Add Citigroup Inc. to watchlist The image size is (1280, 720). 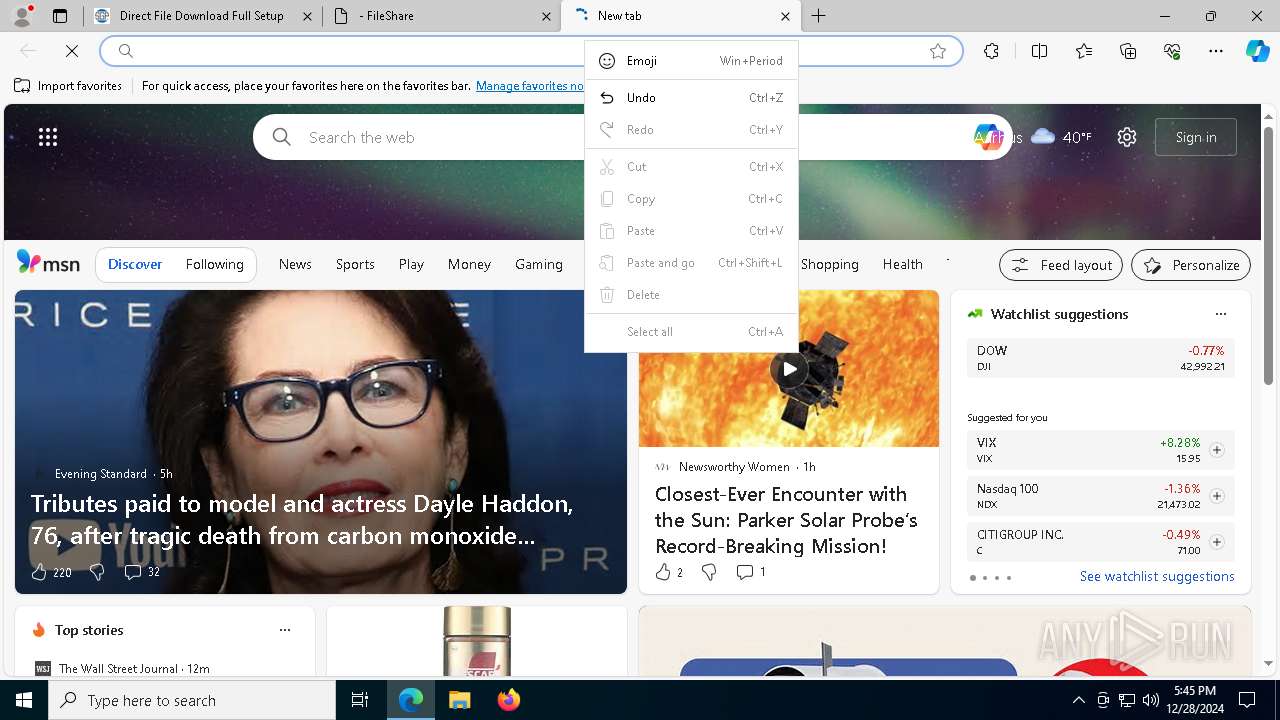click(1217, 542)
